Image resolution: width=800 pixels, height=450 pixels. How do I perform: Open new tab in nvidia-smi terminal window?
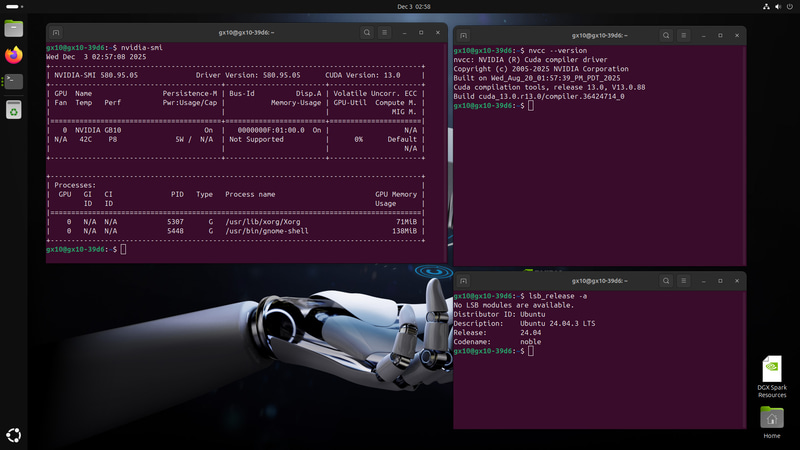56,33
